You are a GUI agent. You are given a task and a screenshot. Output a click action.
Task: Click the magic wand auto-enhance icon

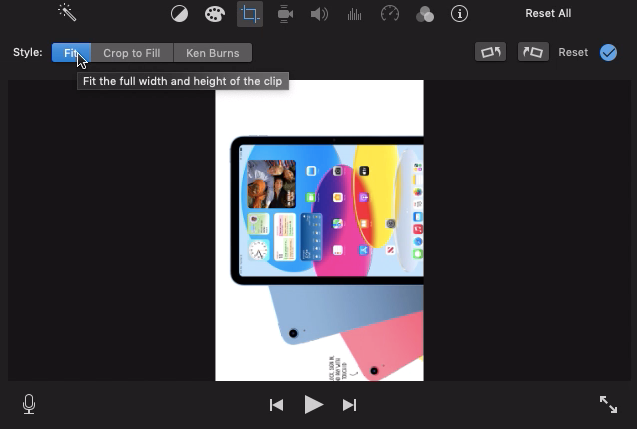pos(67,13)
